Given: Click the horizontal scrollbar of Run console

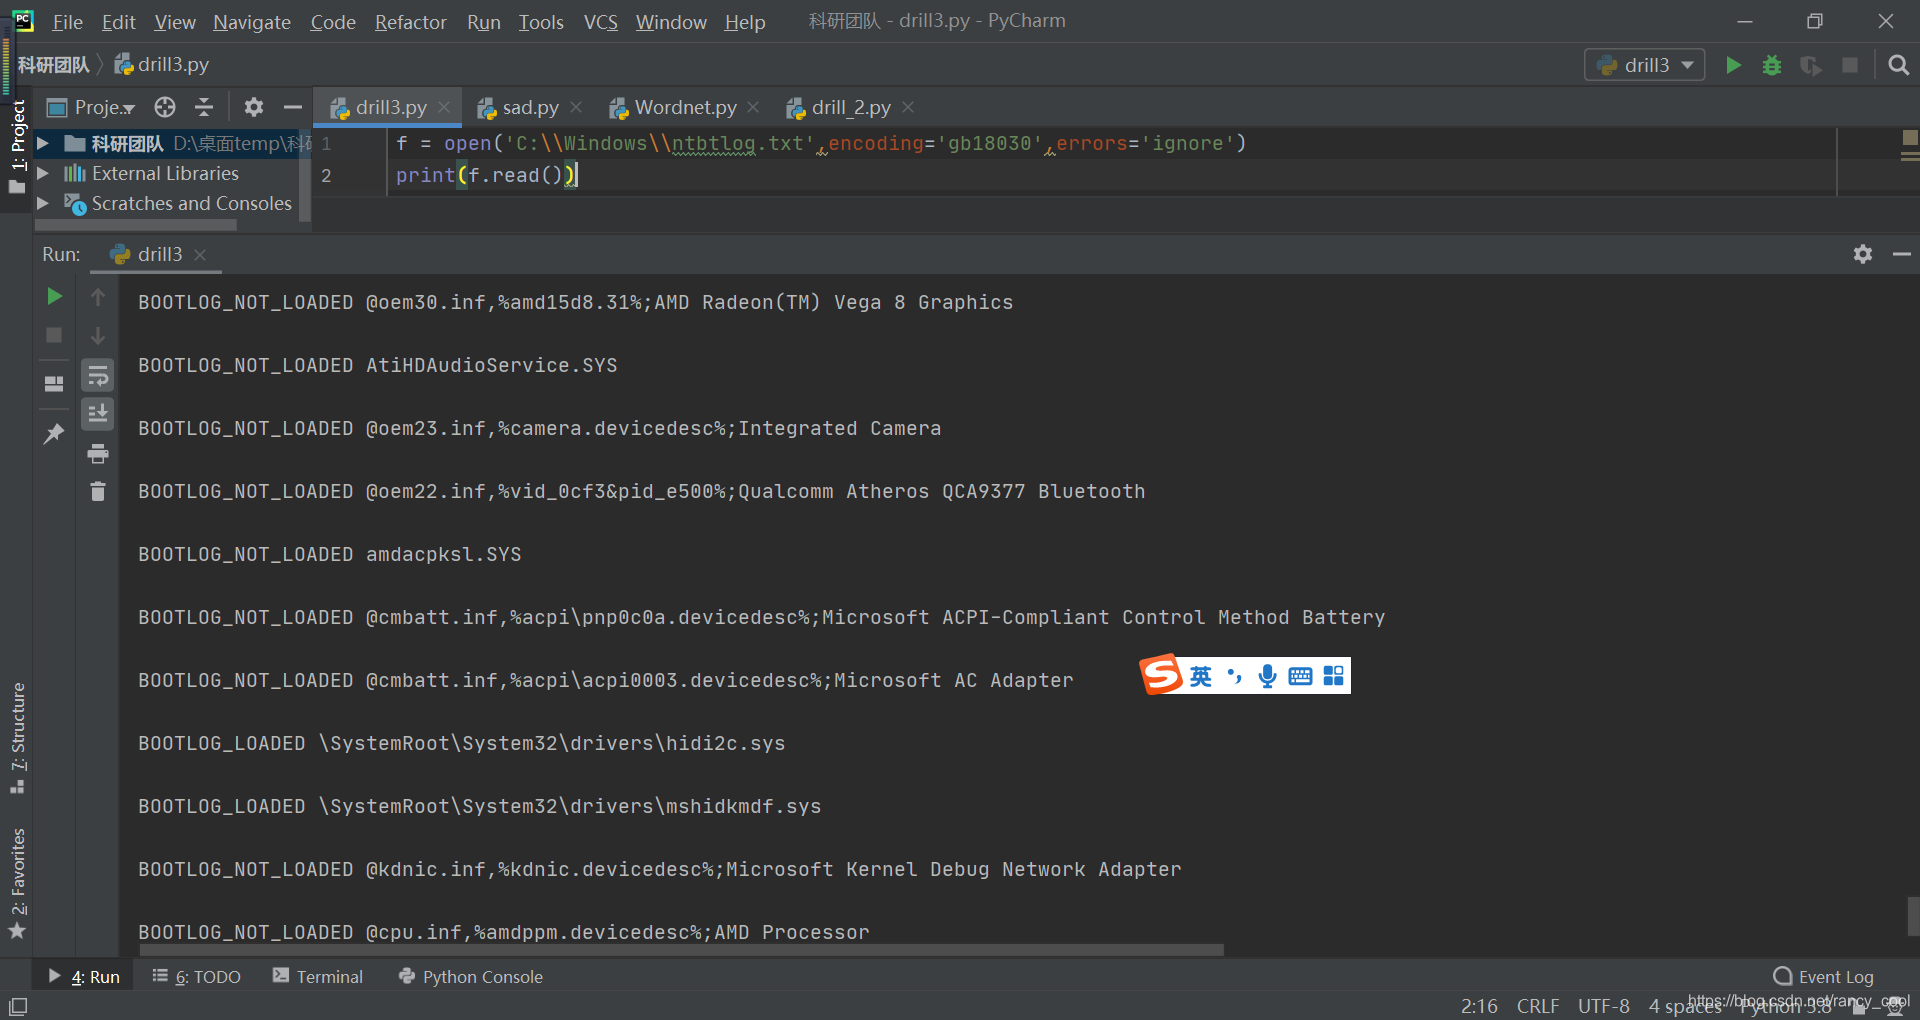Looking at the screenshot, I should click(680, 949).
